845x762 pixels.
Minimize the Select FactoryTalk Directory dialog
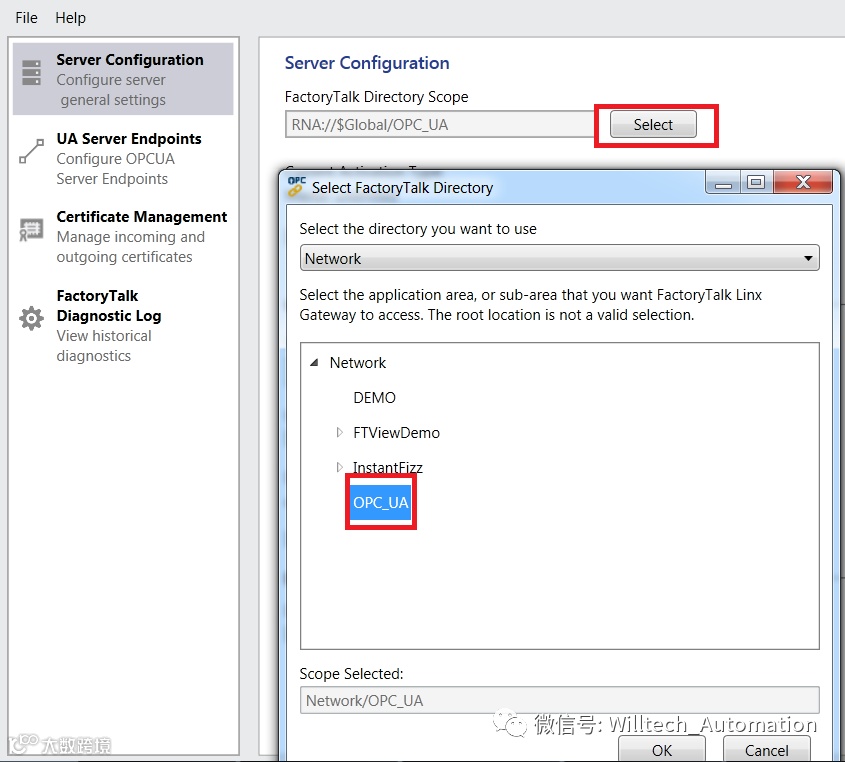pos(723,183)
